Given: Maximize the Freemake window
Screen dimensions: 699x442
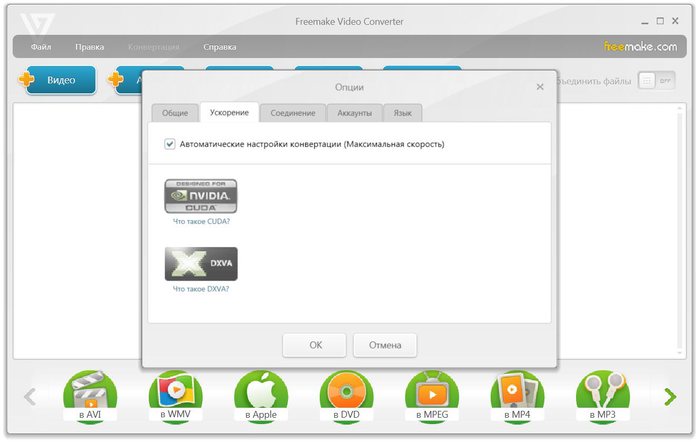Looking at the screenshot, I should coord(660,21).
